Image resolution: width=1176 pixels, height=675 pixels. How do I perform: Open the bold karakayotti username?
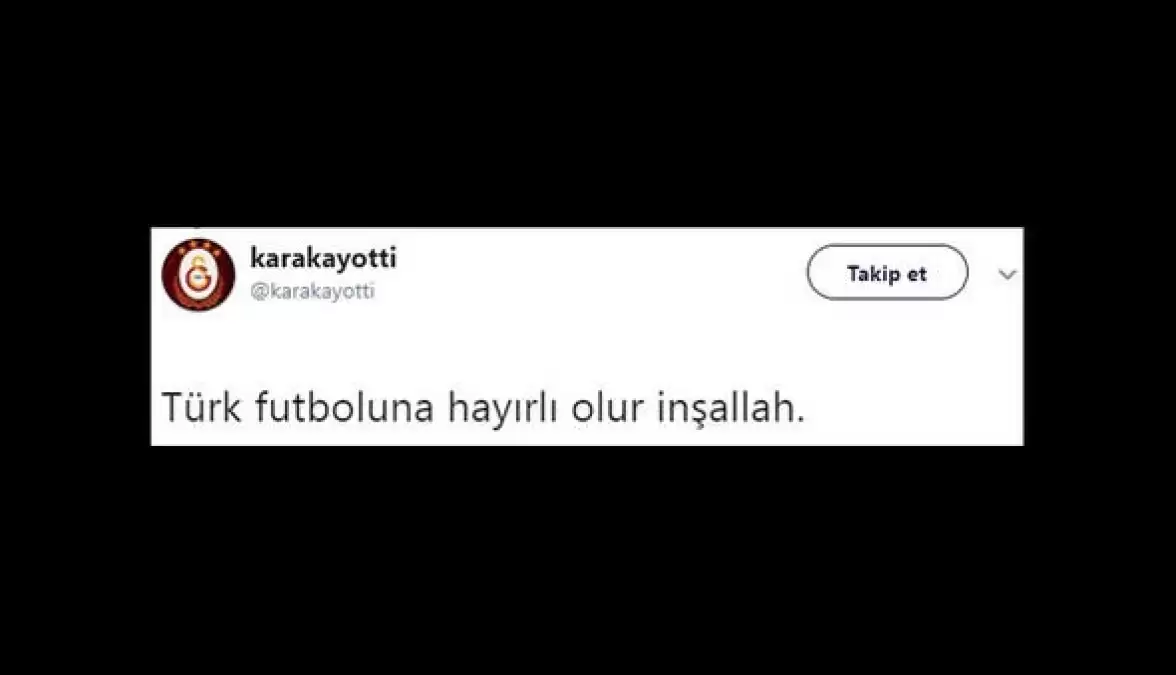point(323,258)
